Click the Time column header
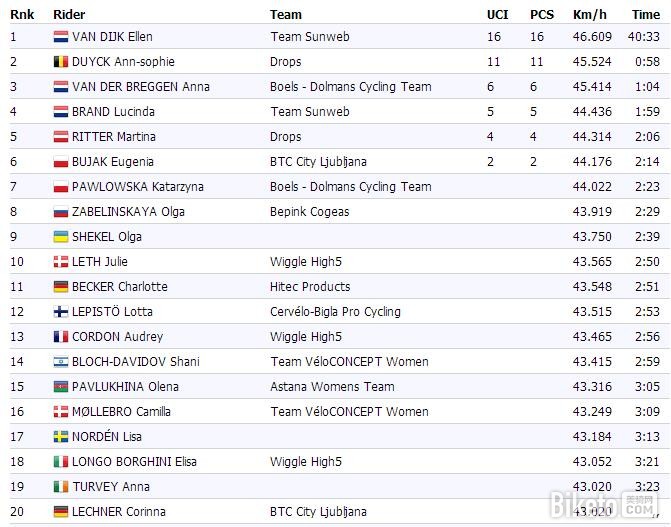Screen dimensions: 671x527 pyautogui.click(x=645, y=15)
